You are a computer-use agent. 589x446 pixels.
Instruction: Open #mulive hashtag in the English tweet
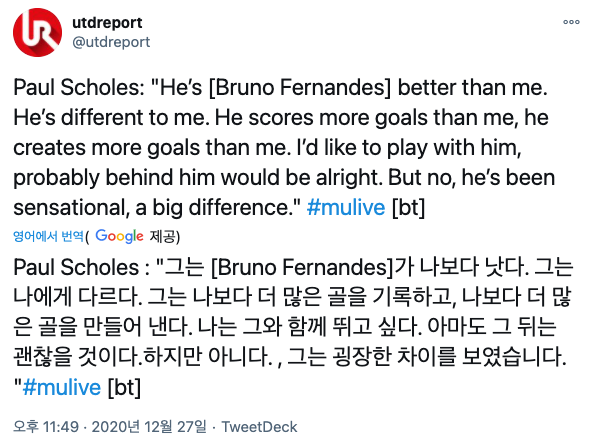click(346, 207)
